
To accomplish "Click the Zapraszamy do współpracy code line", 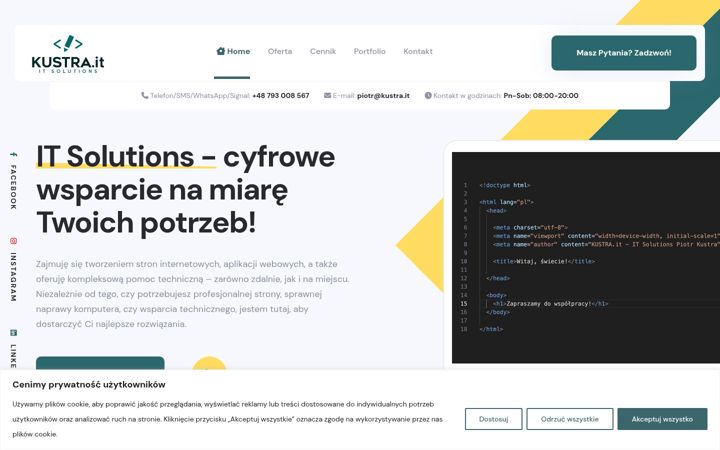I will [550, 304].
